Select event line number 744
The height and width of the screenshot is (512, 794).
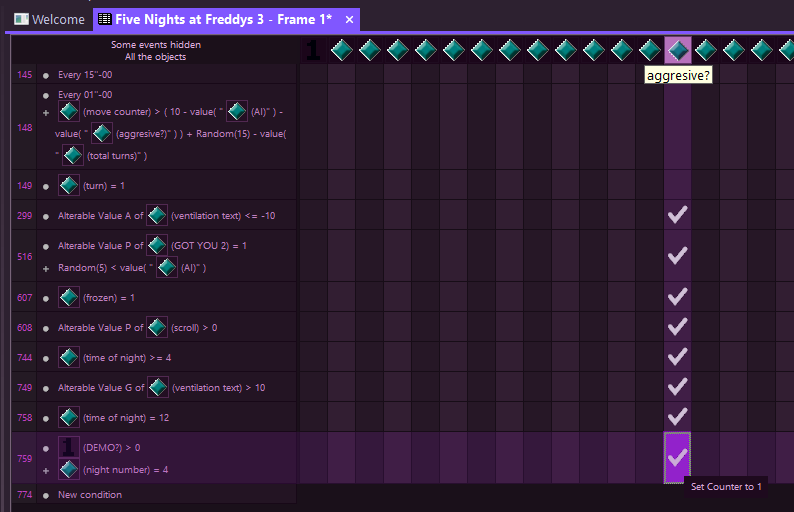(x=24, y=357)
